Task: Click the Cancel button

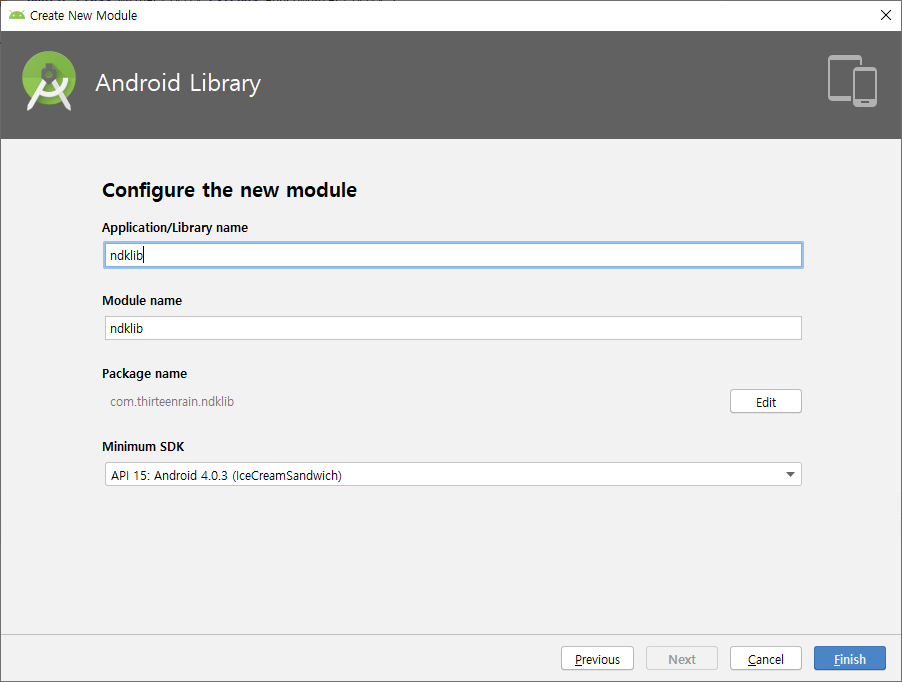Action: (x=765, y=658)
